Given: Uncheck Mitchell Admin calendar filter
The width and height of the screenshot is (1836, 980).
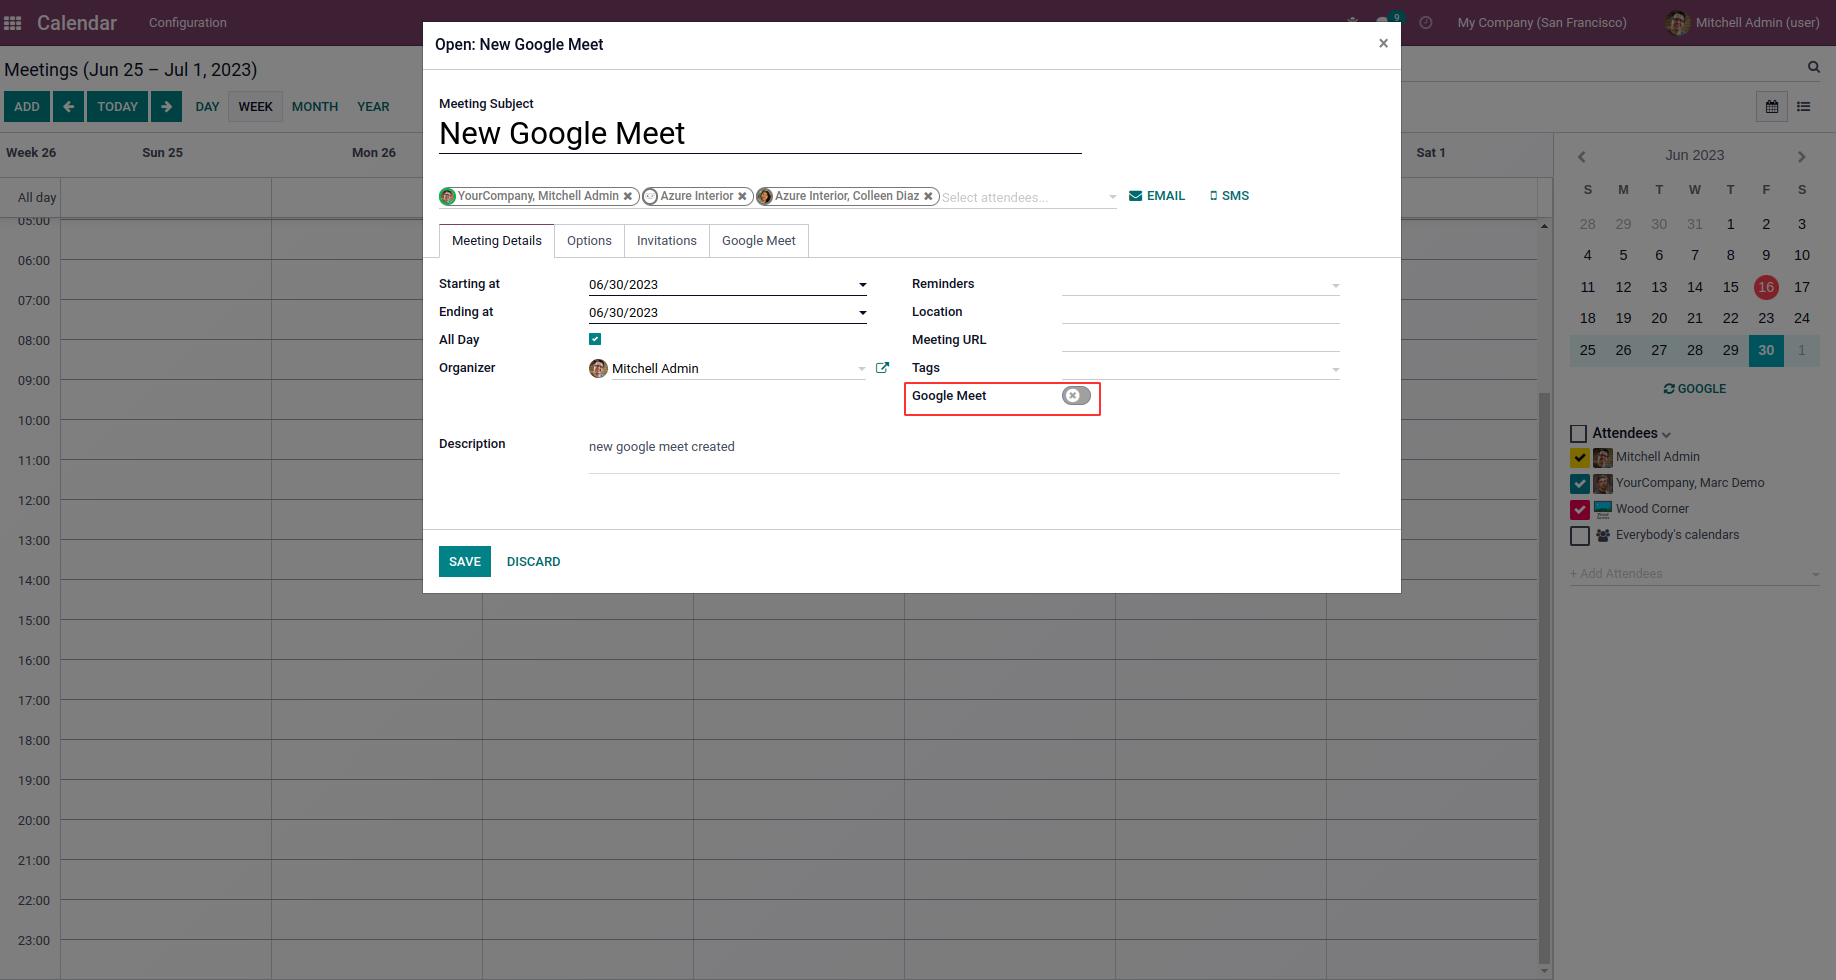Looking at the screenshot, I should pos(1580,458).
